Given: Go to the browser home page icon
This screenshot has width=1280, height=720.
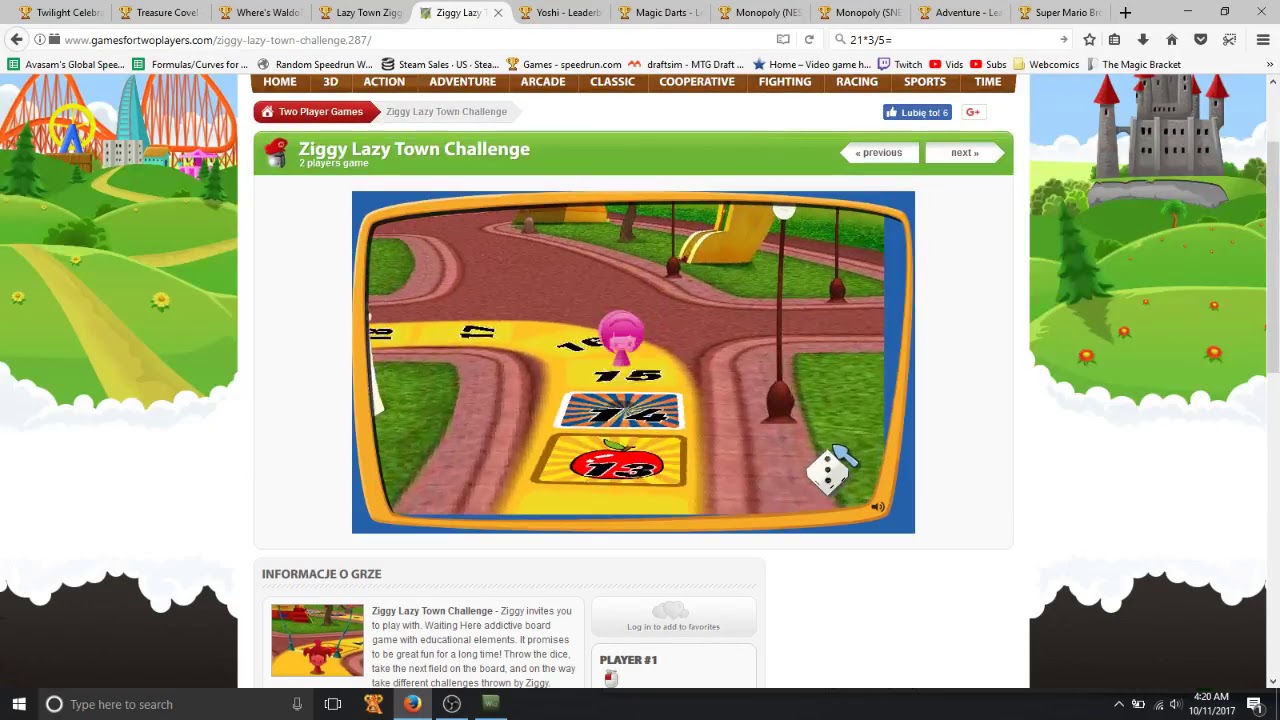Looking at the screenshot, I should tap(1172, 40).
